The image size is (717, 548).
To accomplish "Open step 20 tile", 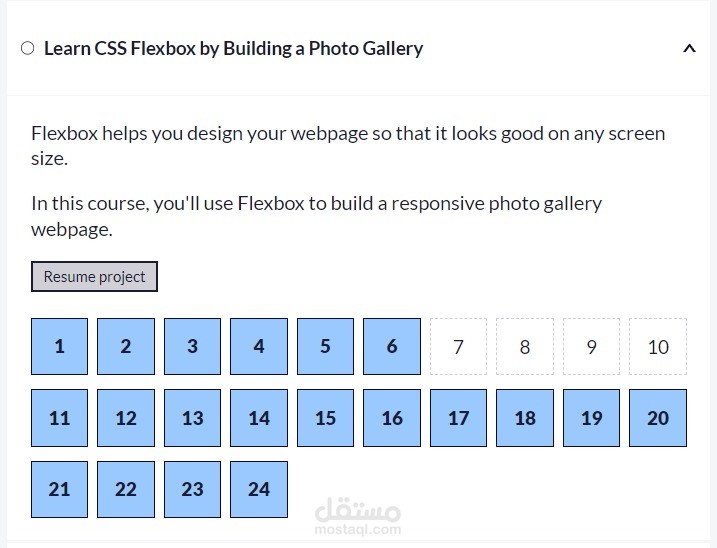I will pos(657,418).
